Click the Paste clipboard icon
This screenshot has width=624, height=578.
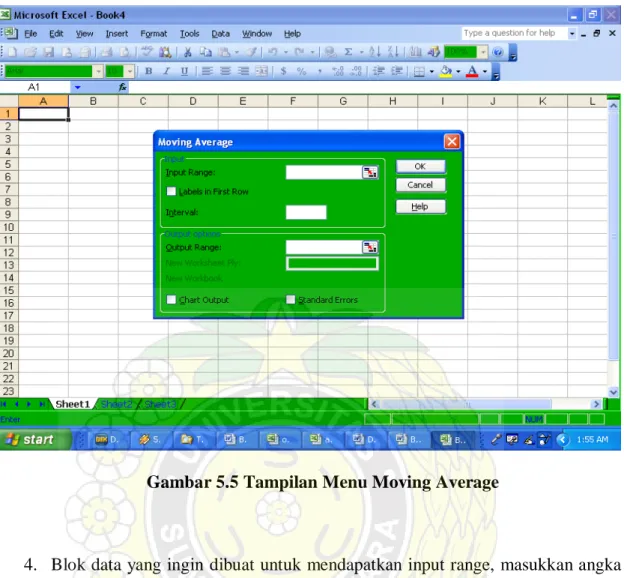(224, 52)
